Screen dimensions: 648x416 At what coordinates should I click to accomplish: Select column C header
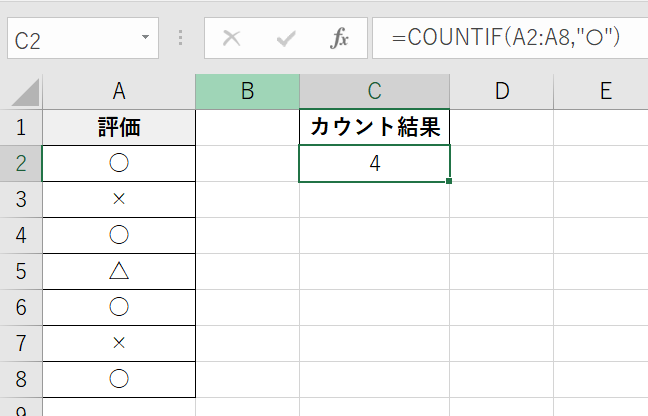(374, 91)
